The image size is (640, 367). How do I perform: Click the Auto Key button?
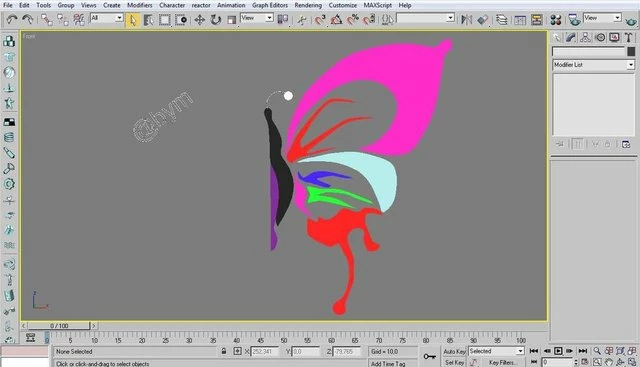click(454, 351)
